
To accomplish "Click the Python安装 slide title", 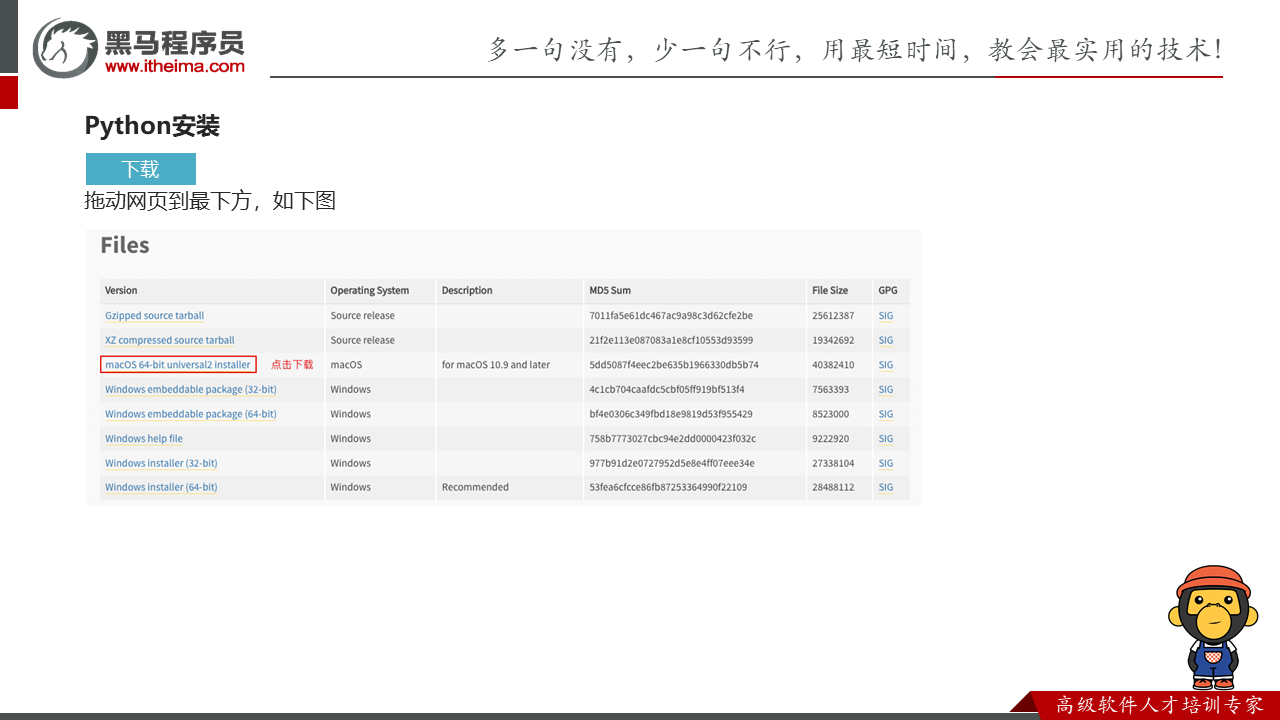I will click(152, 126).
